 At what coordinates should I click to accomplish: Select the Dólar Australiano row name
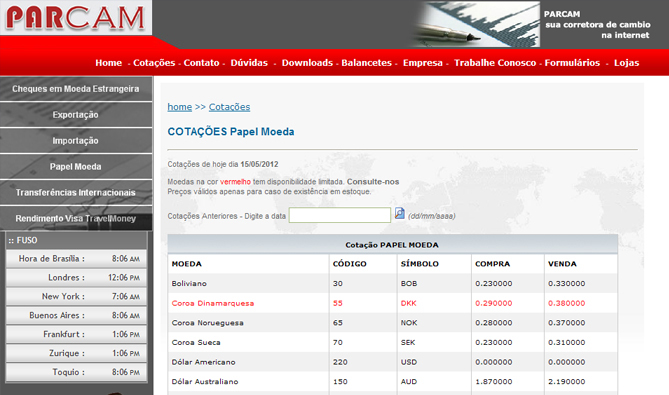pyautogui.click(x=205, y=382)
